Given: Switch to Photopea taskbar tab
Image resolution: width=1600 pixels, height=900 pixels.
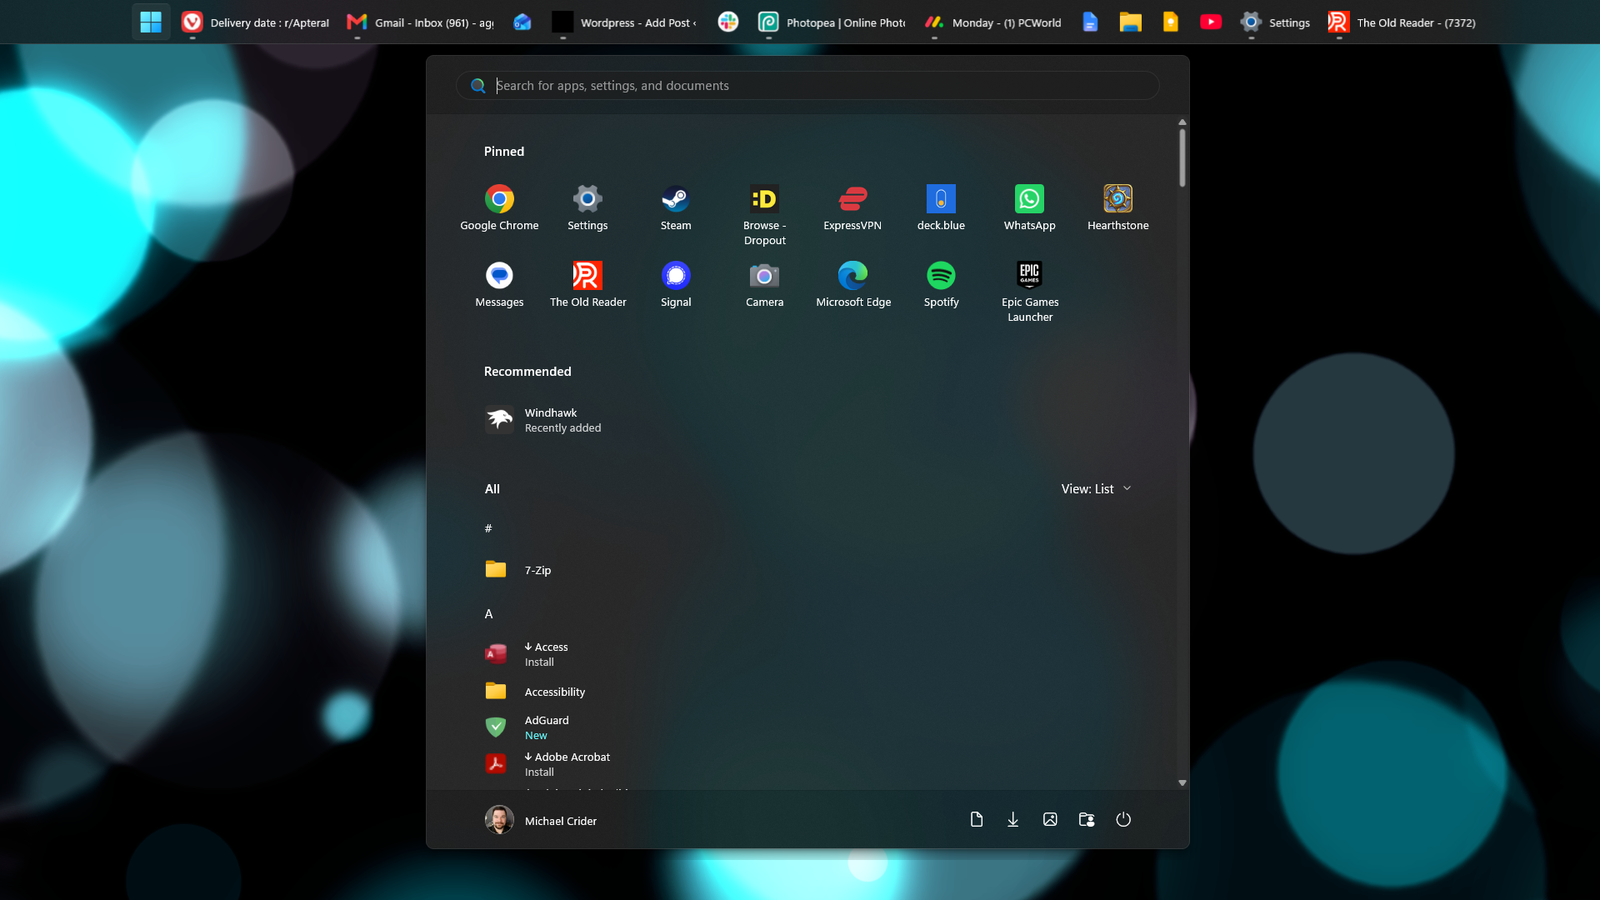Looking at the screenshot, I should (832, 22).
